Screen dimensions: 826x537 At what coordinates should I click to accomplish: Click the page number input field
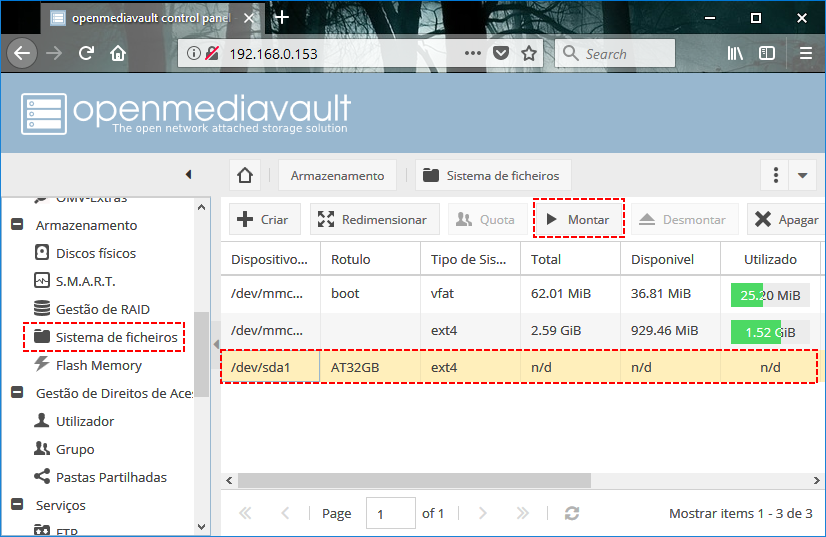tap(390, 513)
